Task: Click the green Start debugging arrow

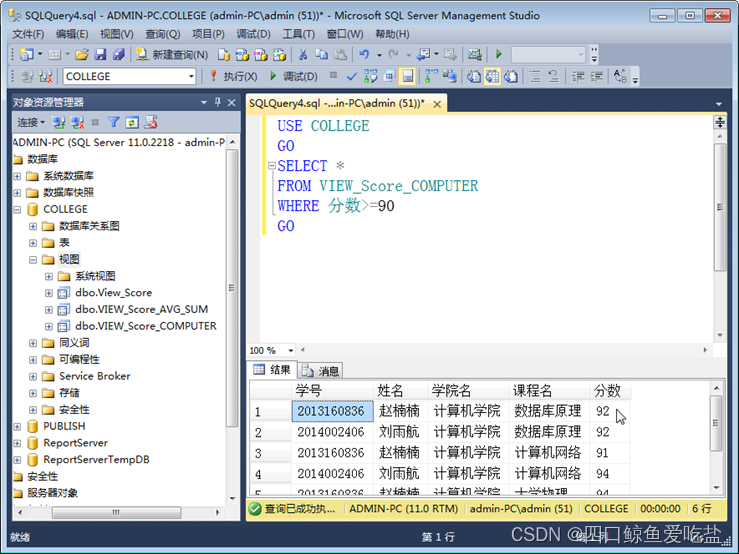Action: [499, 55]
